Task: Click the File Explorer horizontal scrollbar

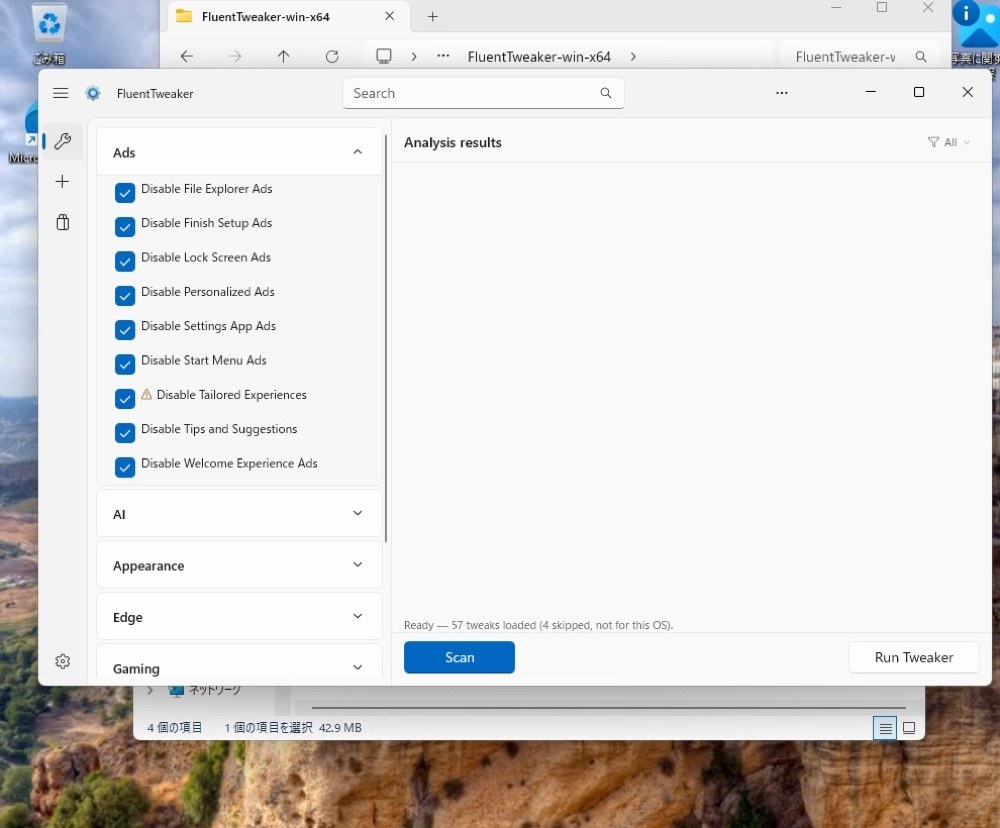Action: click(x=608, y=707)
